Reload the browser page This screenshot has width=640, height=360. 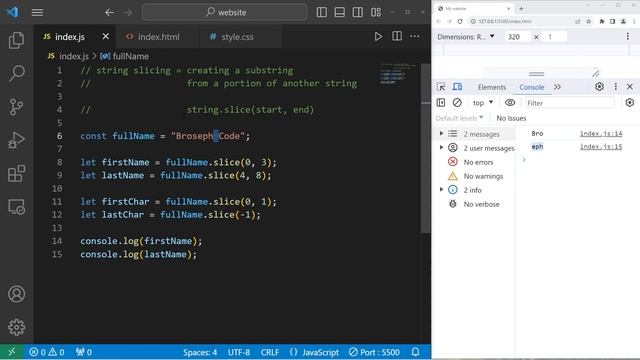[460, 21]
